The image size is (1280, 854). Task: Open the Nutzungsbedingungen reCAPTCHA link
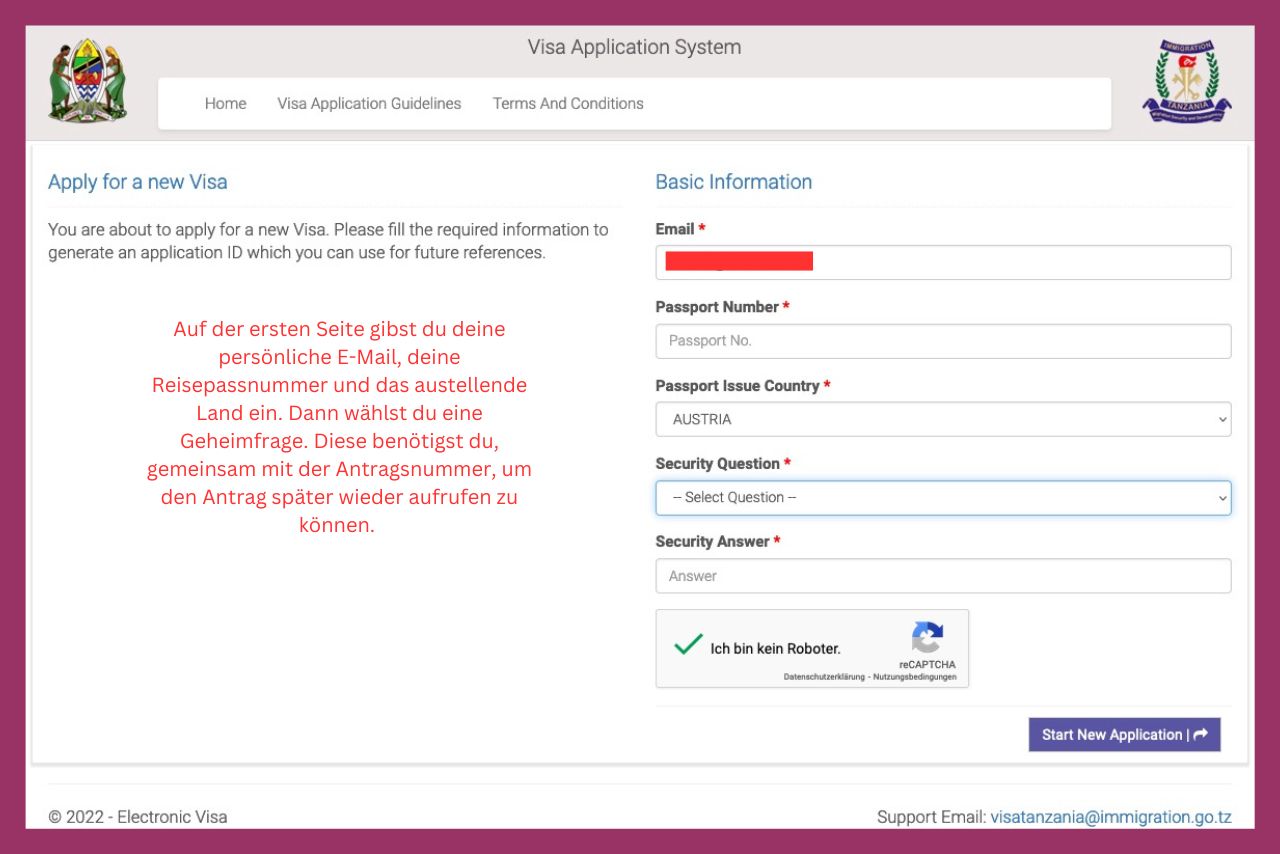[914, 677]
